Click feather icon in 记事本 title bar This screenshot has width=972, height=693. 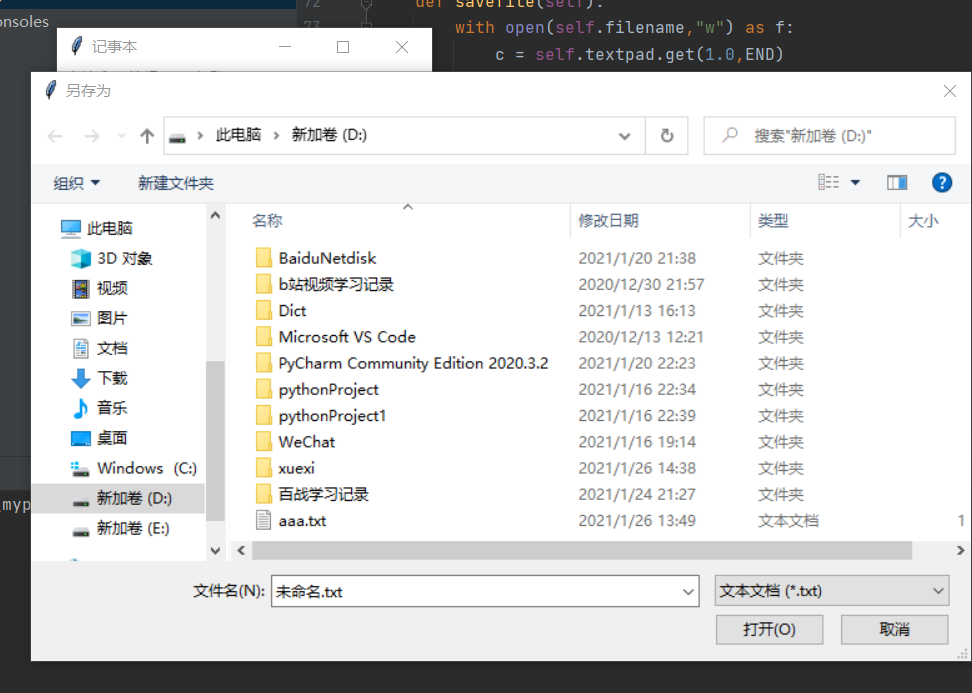(x=77, y=45)
